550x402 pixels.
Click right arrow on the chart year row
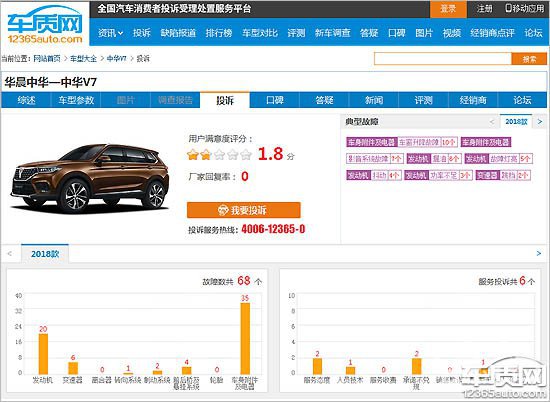pyautogui.click(x=539, y=253)
